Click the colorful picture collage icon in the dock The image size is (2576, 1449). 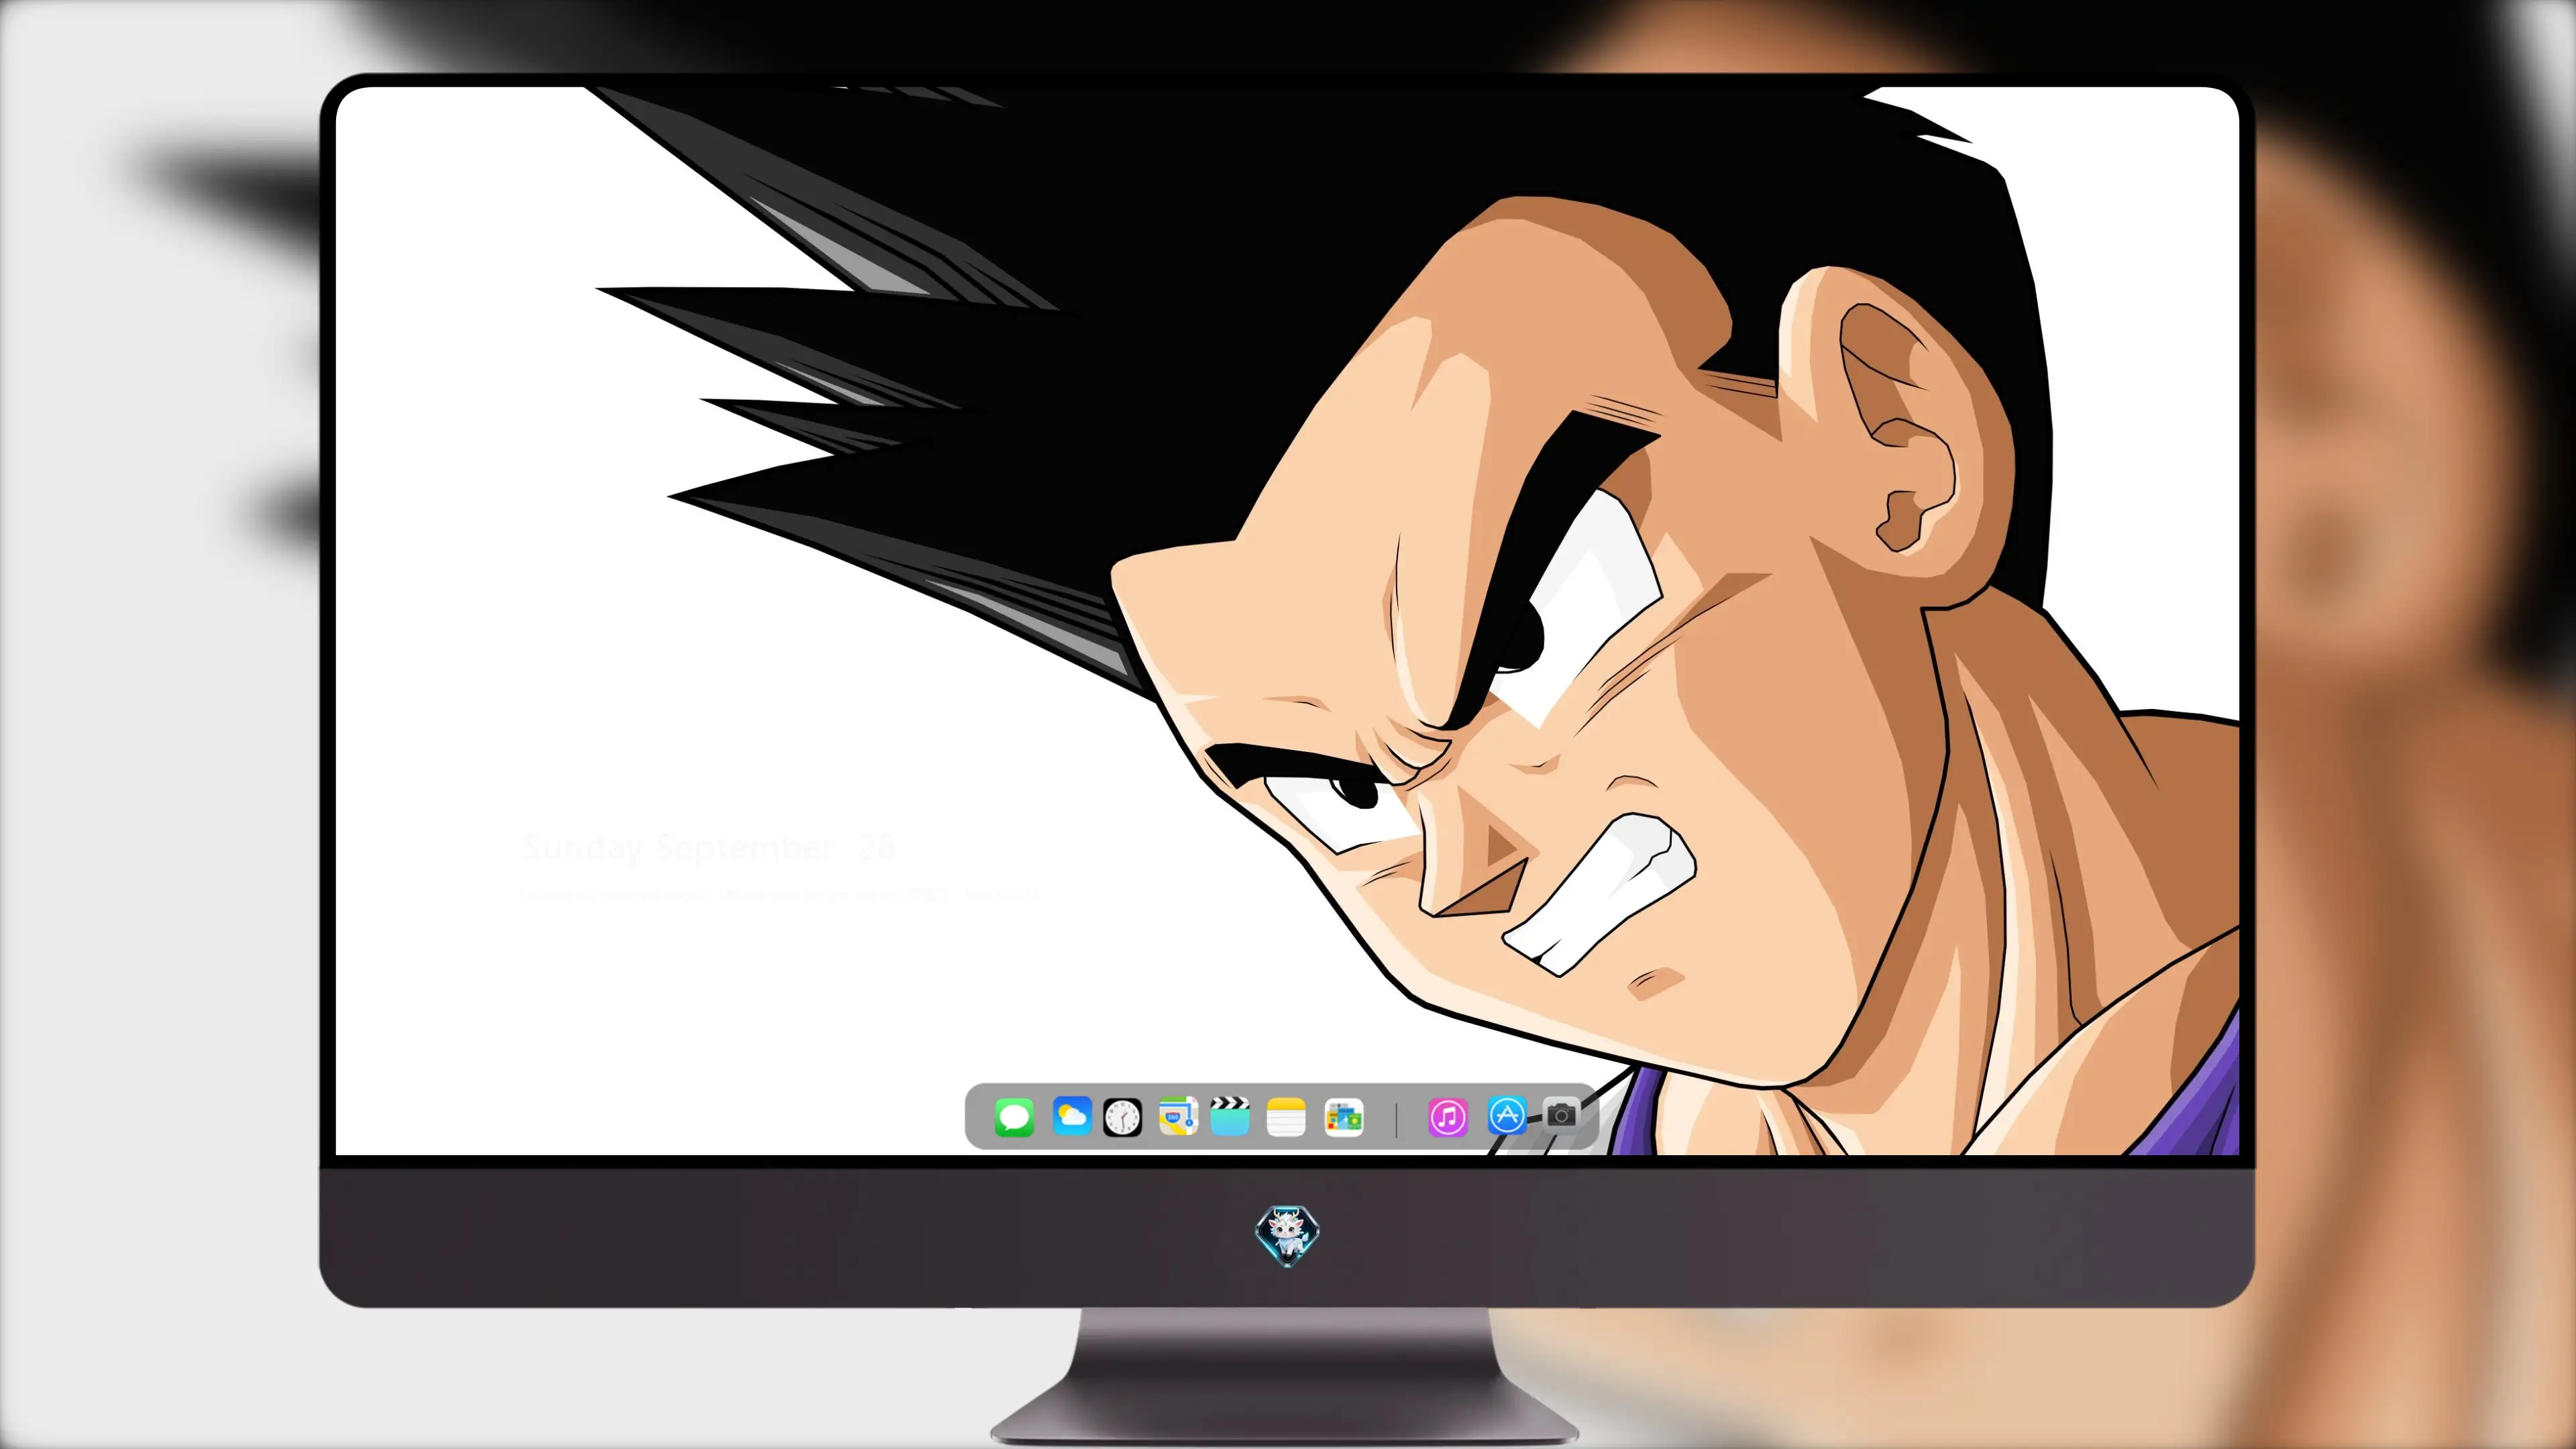pos(1343,1117)
